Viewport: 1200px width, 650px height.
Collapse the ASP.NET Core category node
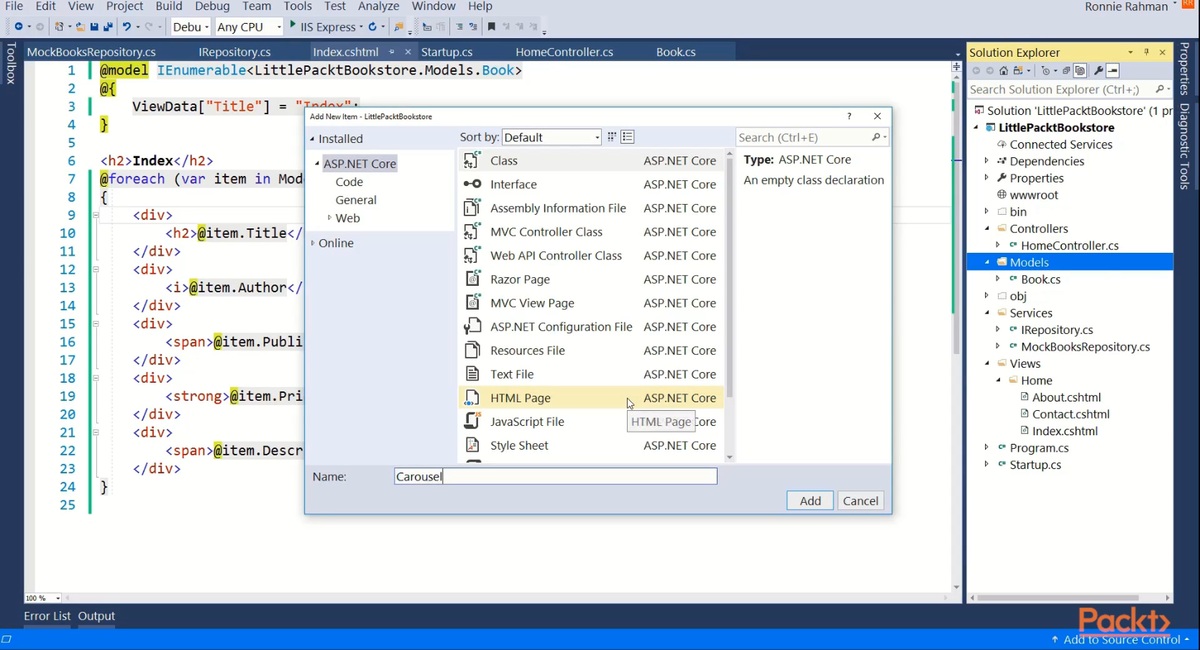pyautogui.click(x=318, y=164)
